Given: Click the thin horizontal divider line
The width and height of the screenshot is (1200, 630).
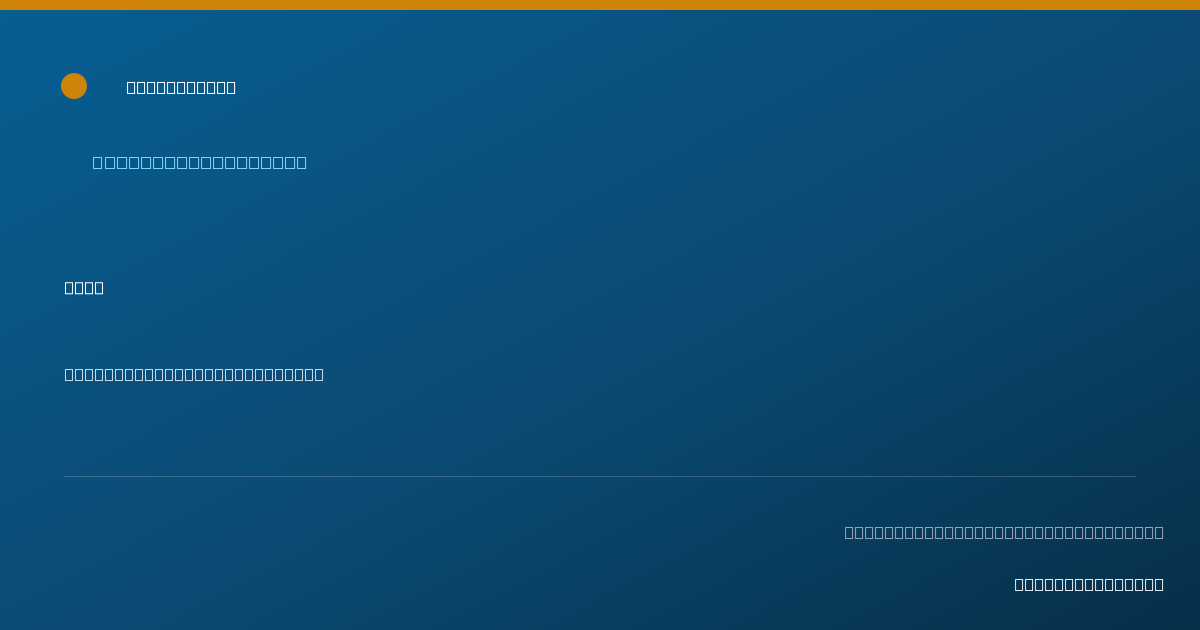Looking at the screenshot, I should (x=600, y=476).
